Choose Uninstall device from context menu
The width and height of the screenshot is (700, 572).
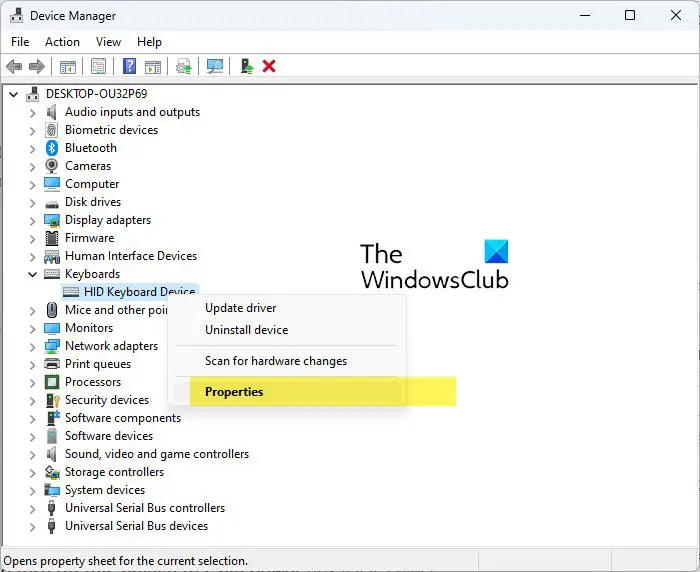tap(287, 330)
